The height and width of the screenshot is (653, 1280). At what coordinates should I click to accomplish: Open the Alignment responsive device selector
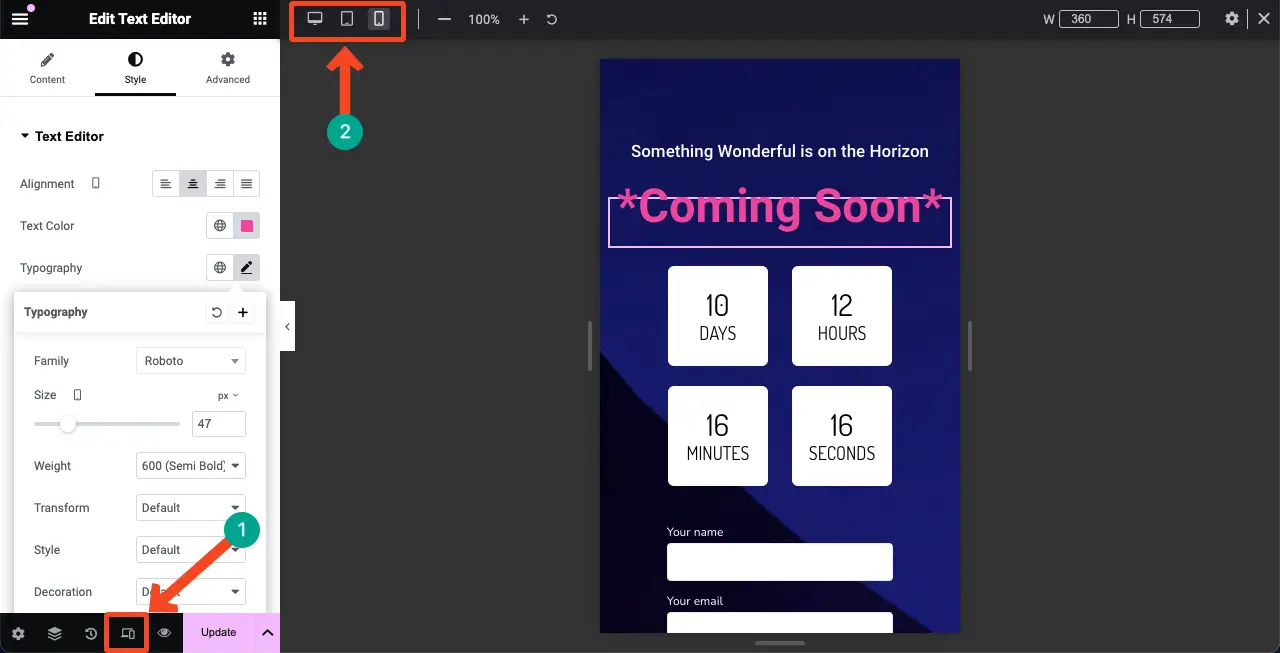(96, 184)
